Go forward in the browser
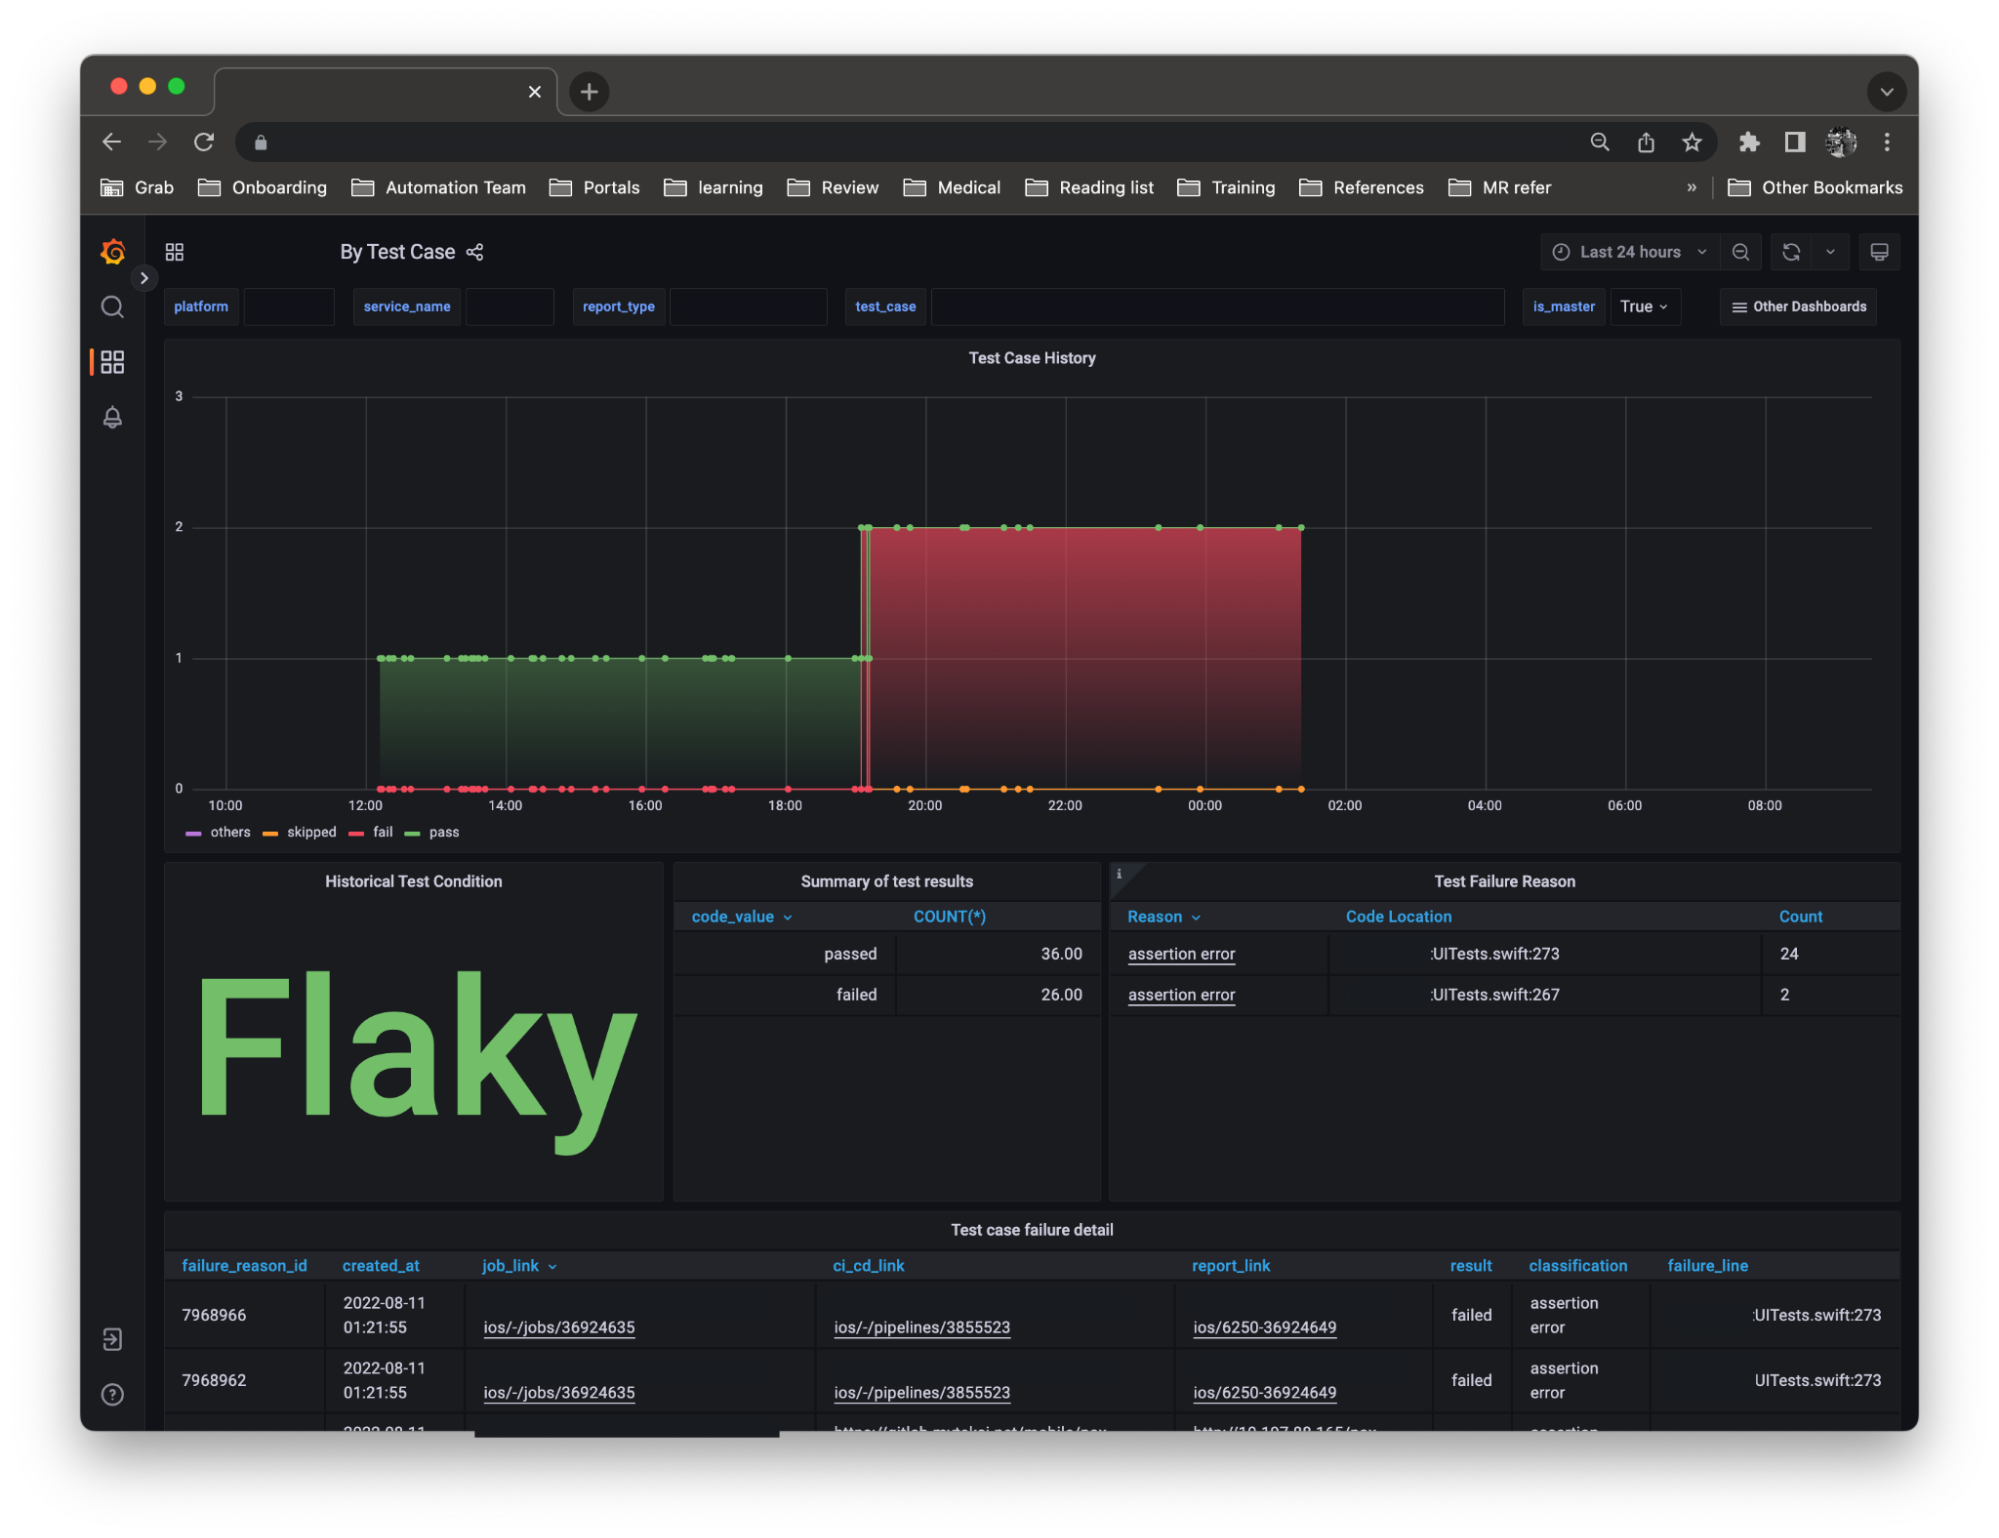Screen dimensions: 1999x1538 pyautogui.click(x=158, y=142)
